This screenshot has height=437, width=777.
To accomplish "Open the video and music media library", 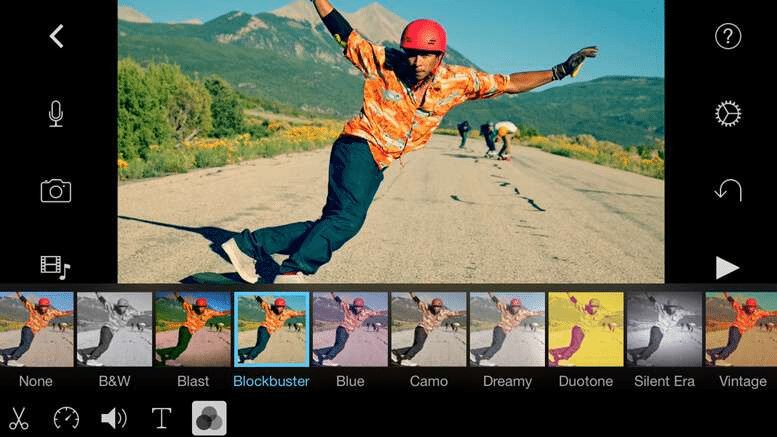I will coord(56,266).
